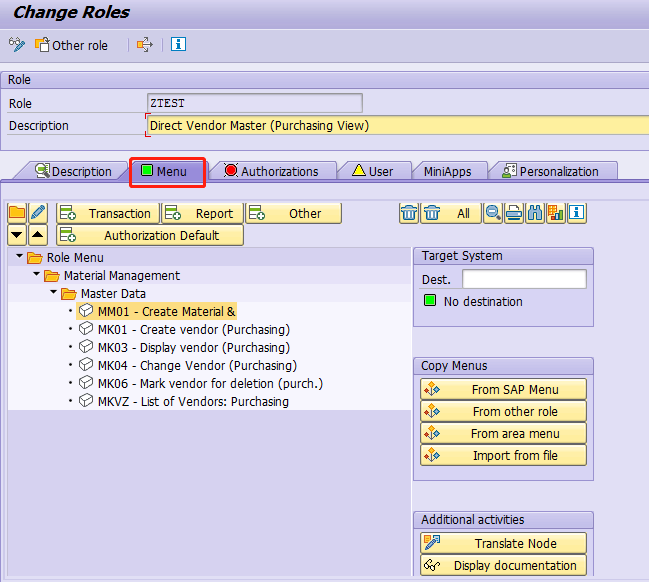Click Display documentation button
Viewport: 649px width, 582px height.
pos(503,565)
